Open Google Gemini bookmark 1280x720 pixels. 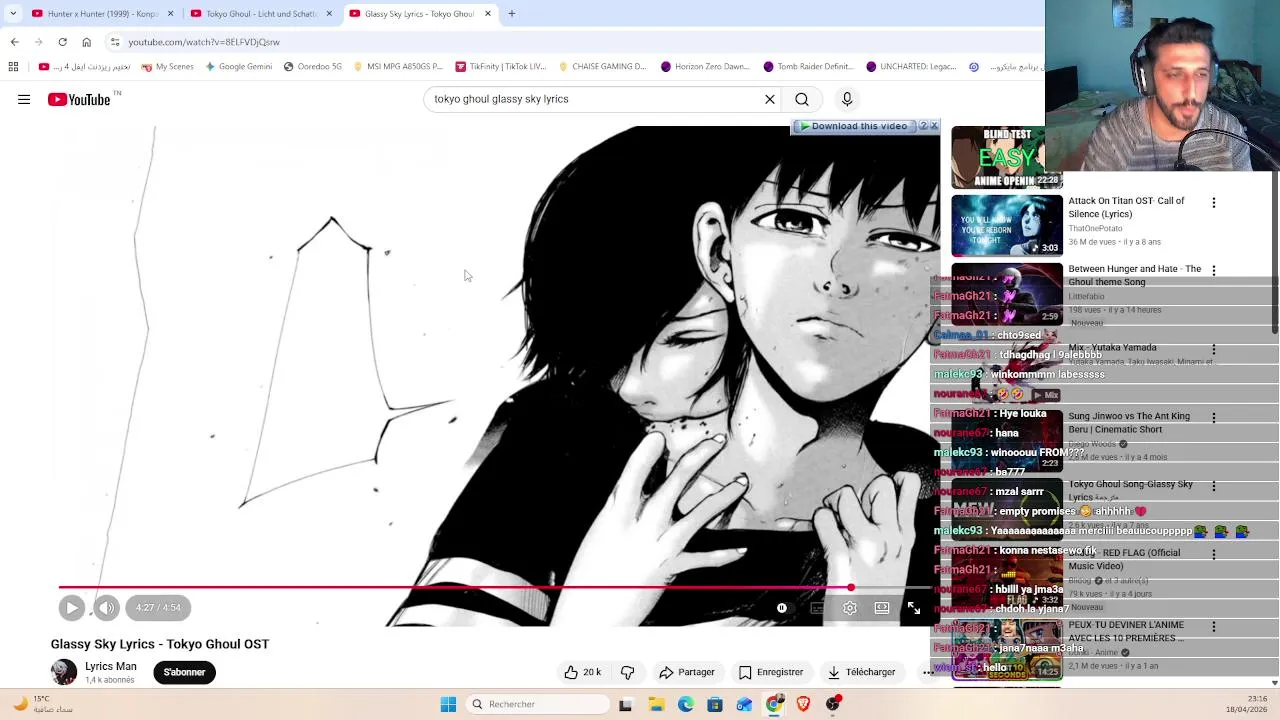click(x=238, y=67)
